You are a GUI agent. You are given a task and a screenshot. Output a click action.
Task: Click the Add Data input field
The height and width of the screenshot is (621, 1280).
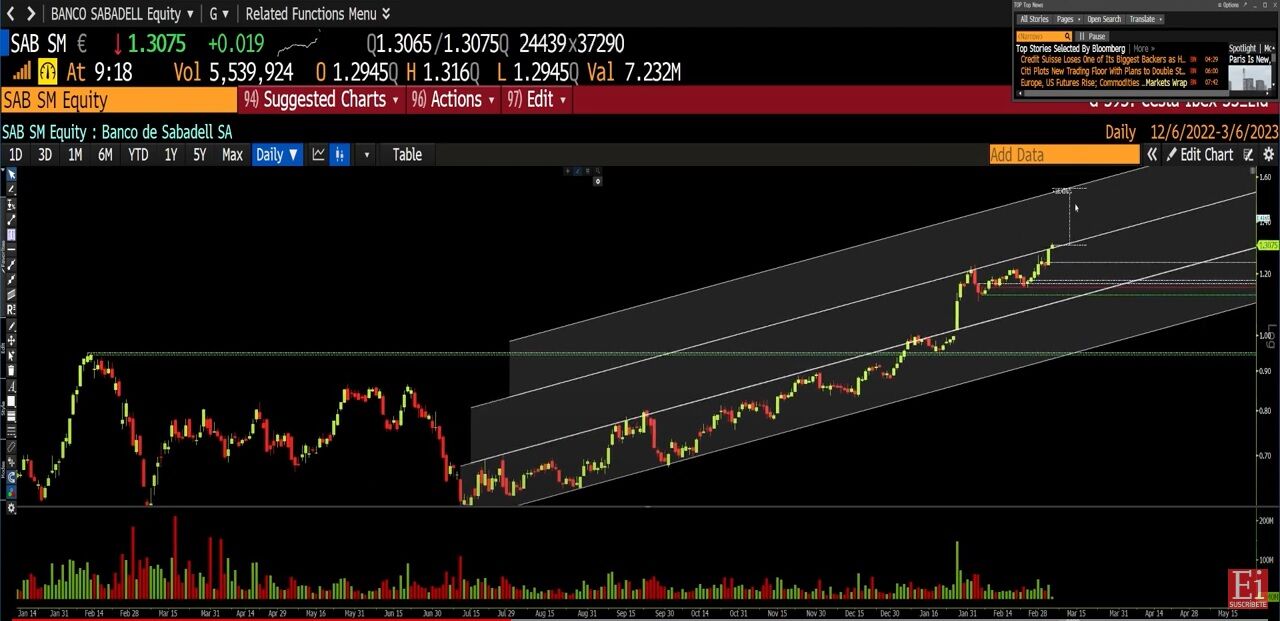click(1064, 155)
